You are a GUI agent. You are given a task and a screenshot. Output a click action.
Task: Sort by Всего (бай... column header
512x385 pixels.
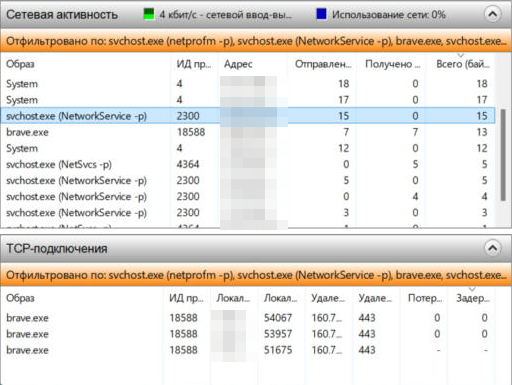click(x=463, y=64)
